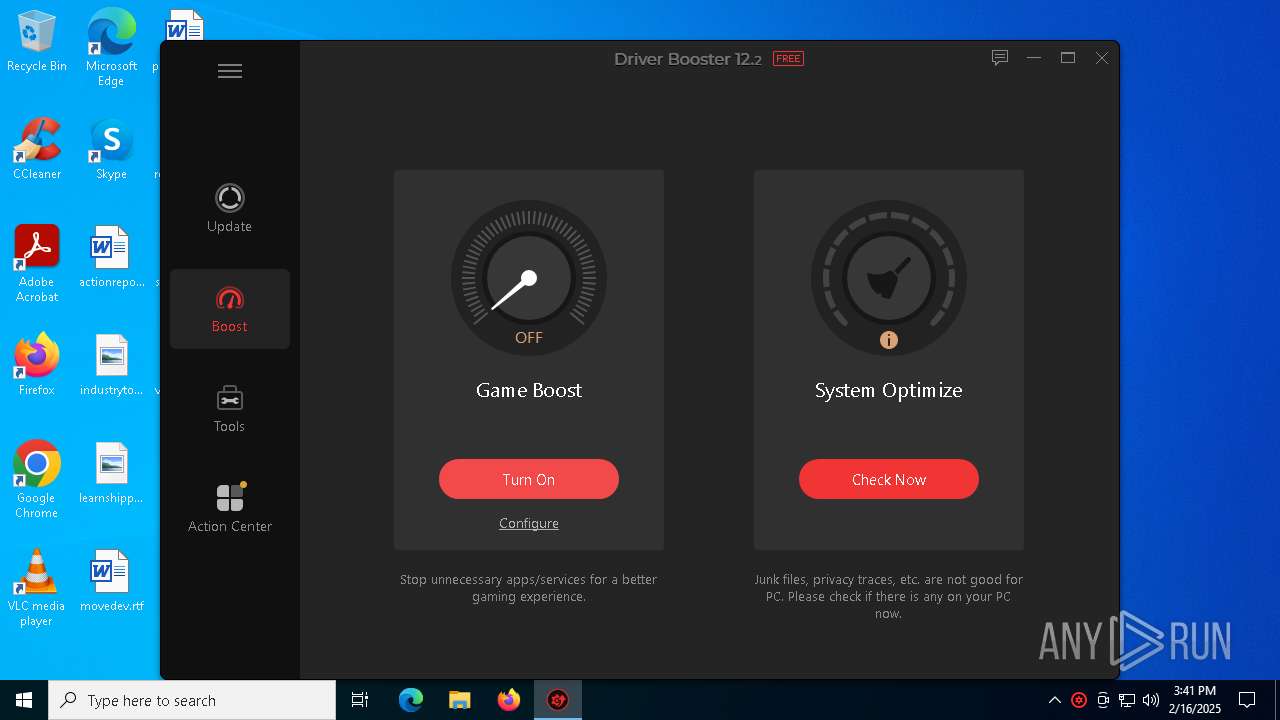The height and width of the screenshot is (720, 1280).
Task: Click the System Optimize title text
Action: [x=889, y=390]
